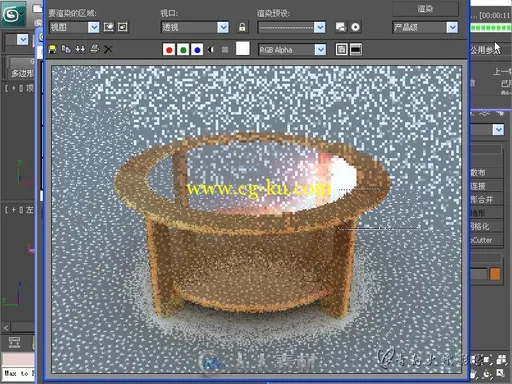Toggle the alpha channel display

(211, 50)
